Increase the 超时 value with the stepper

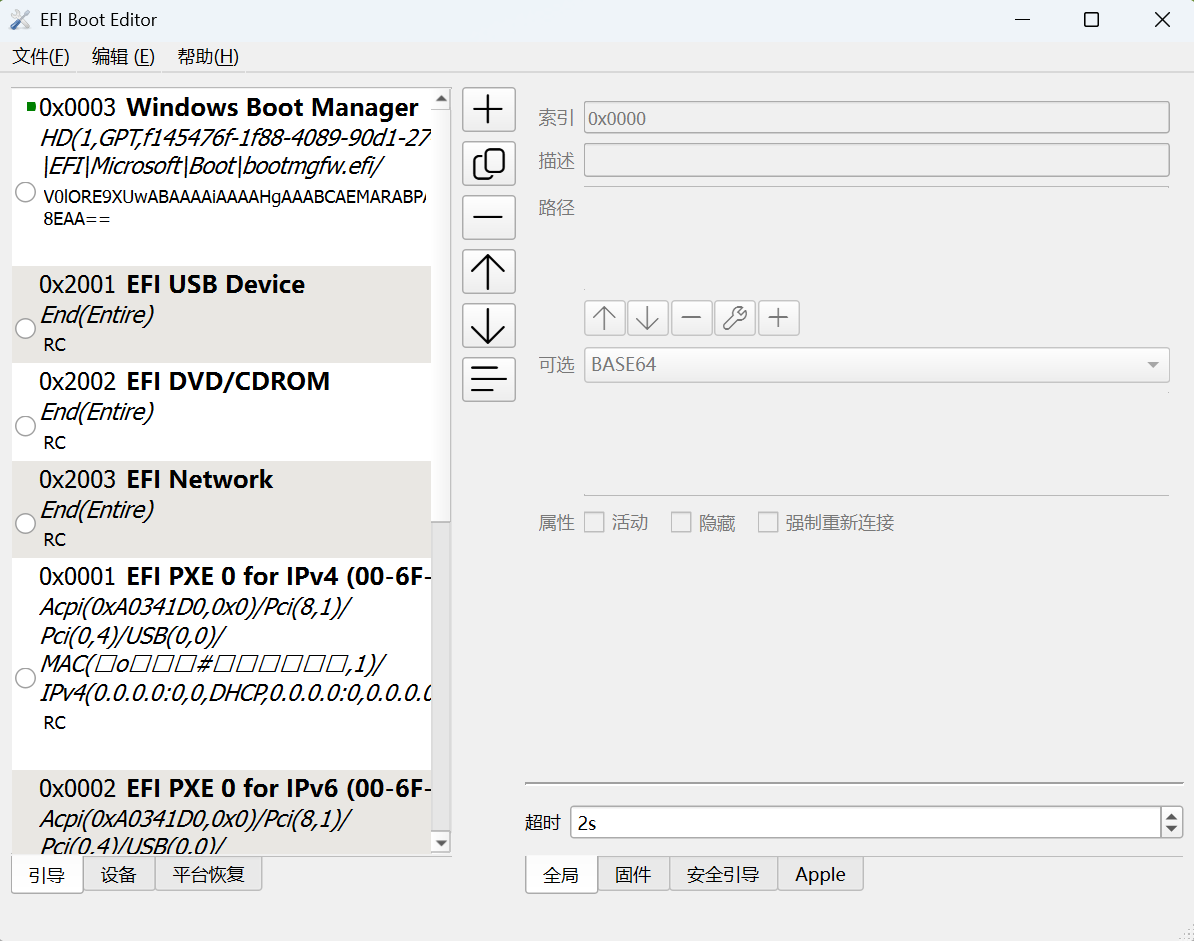(1170, 816)
